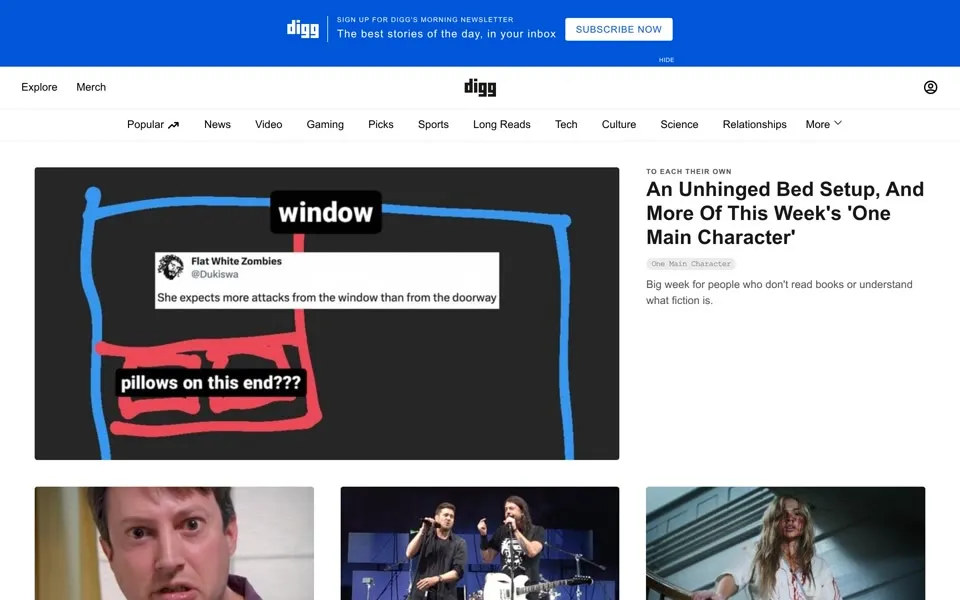Image resolution: width=960 pixels, height=600 pixels.
Task: Open the bed setup window diagram image
Action: tap(327, 313)
